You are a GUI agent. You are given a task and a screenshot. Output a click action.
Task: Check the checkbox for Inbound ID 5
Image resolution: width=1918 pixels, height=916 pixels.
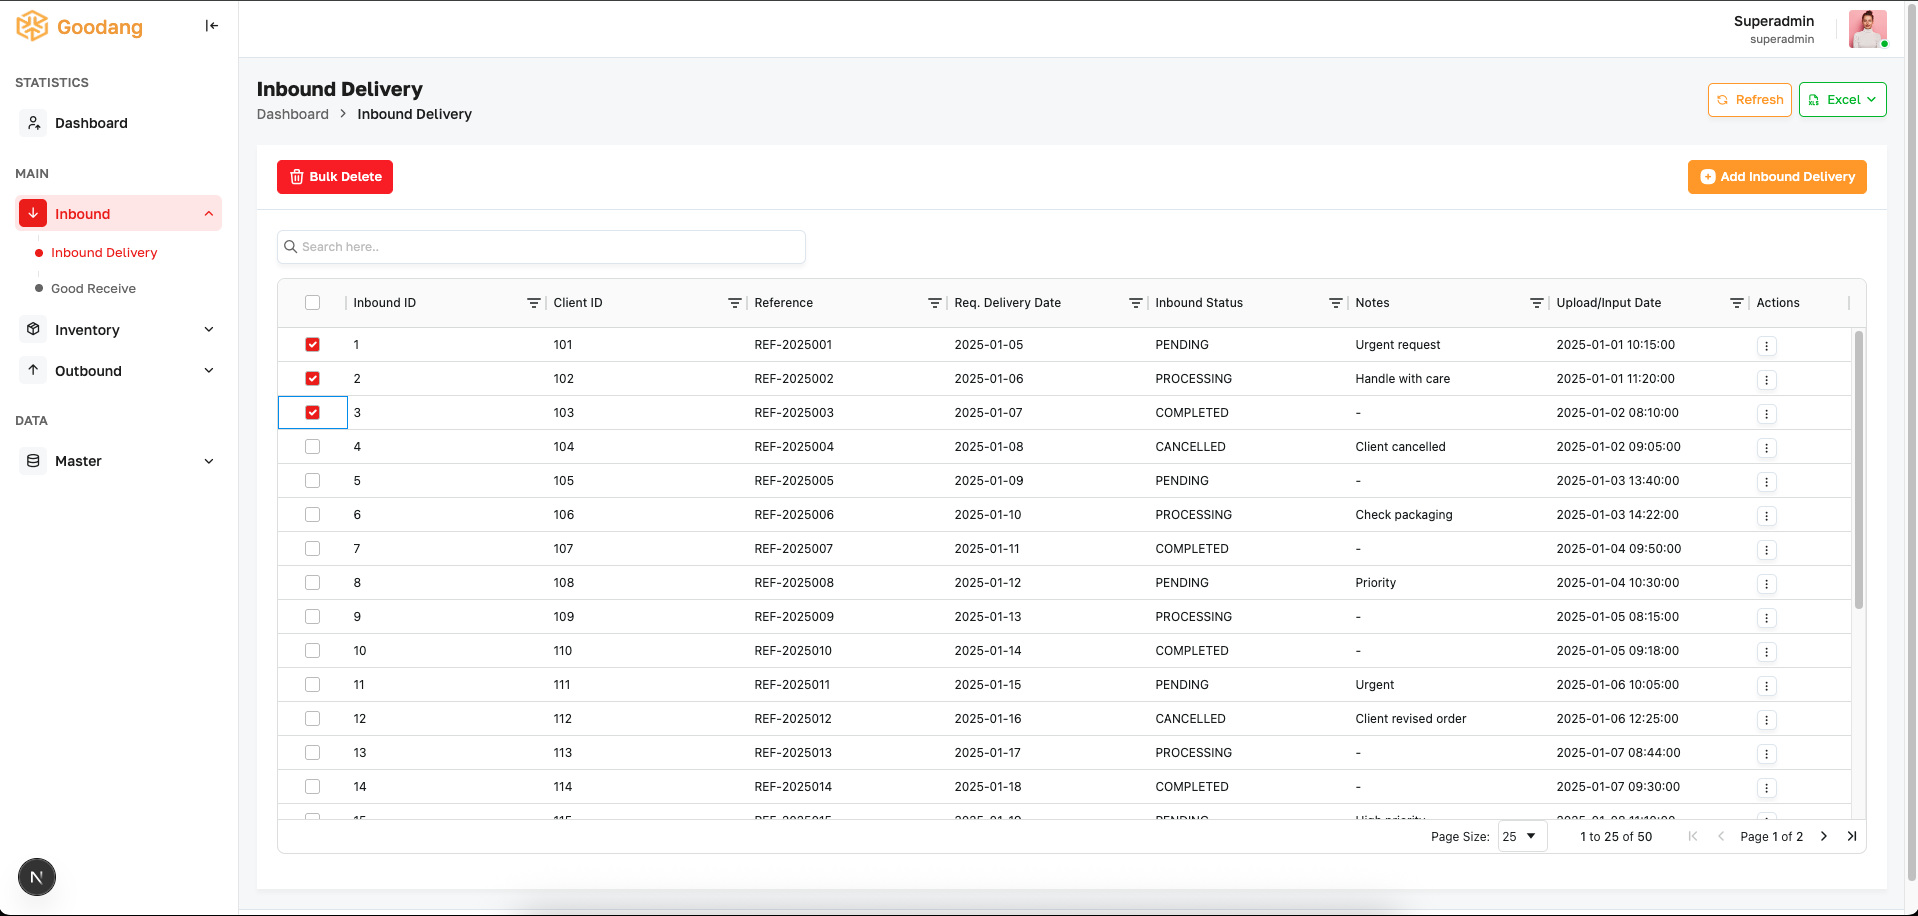point(312,481)
